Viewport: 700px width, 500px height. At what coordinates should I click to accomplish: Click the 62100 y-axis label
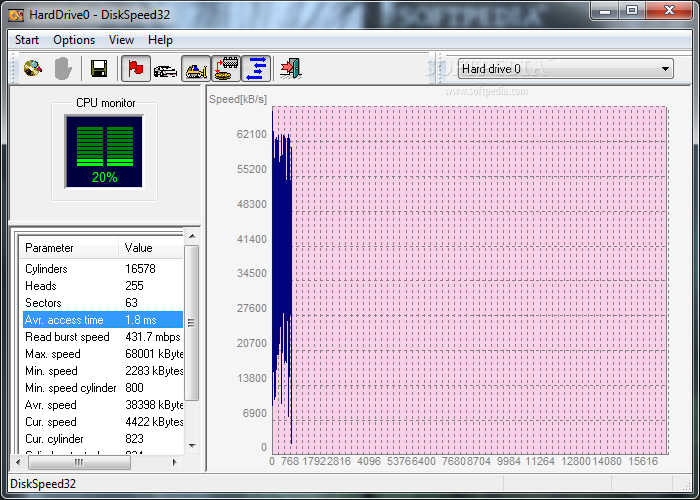click(x=251, y=134)
